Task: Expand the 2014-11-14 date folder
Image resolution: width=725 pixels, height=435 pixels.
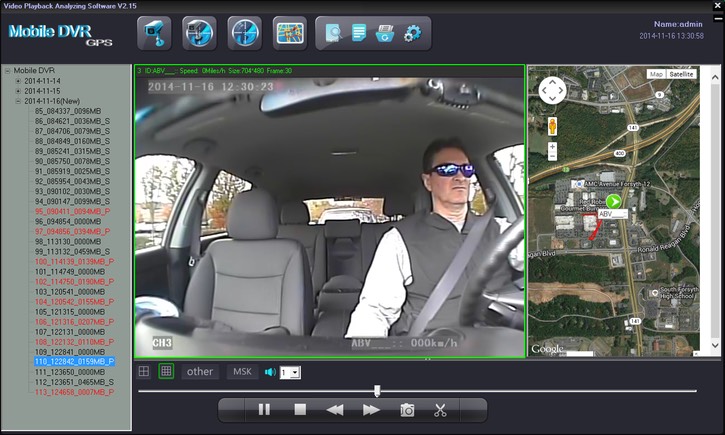Action: click(x=18, y=81)
